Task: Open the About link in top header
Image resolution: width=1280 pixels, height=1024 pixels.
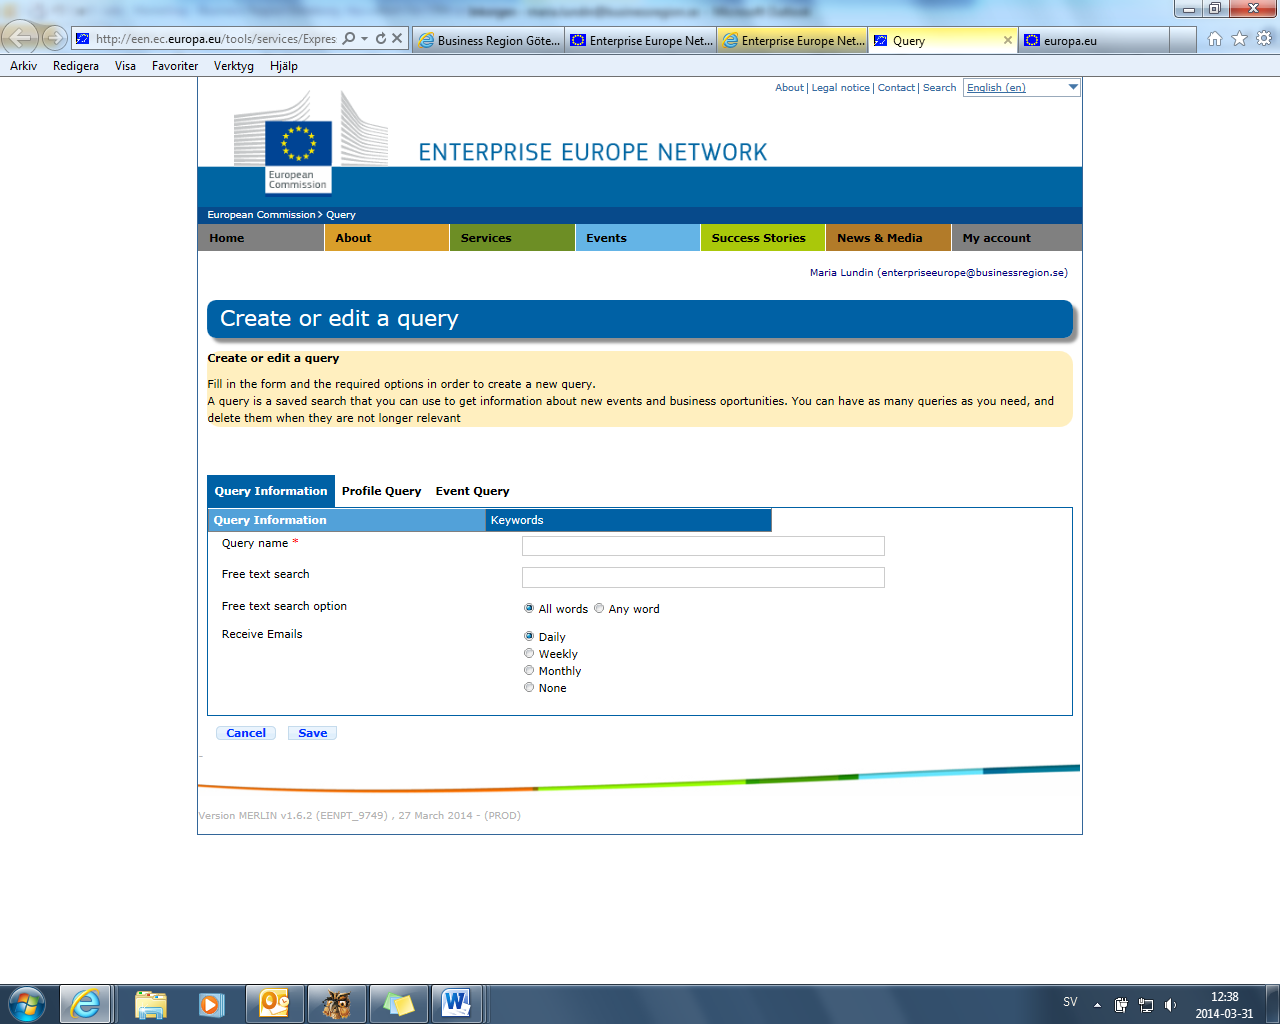Action: point(789,88)
